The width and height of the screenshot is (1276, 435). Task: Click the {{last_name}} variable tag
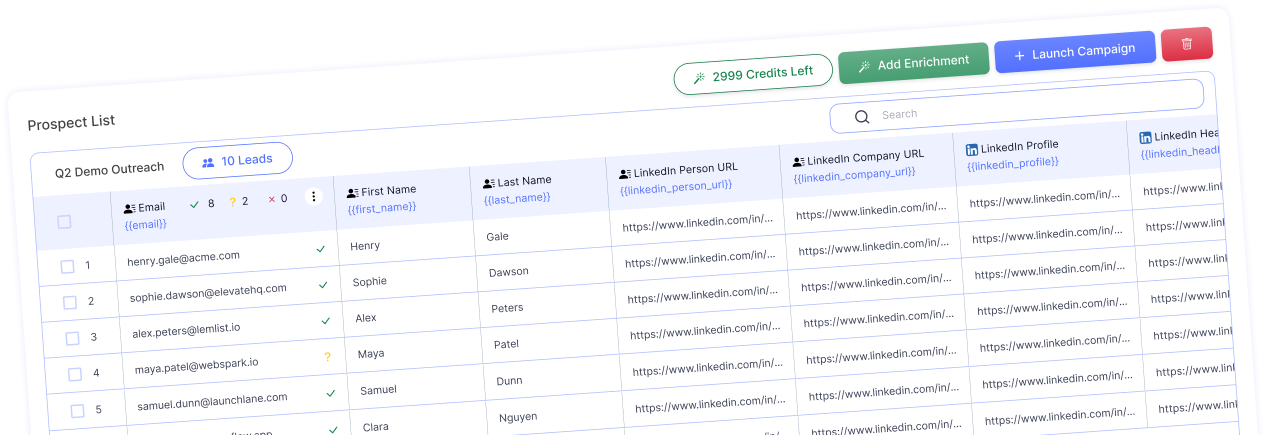517,198
